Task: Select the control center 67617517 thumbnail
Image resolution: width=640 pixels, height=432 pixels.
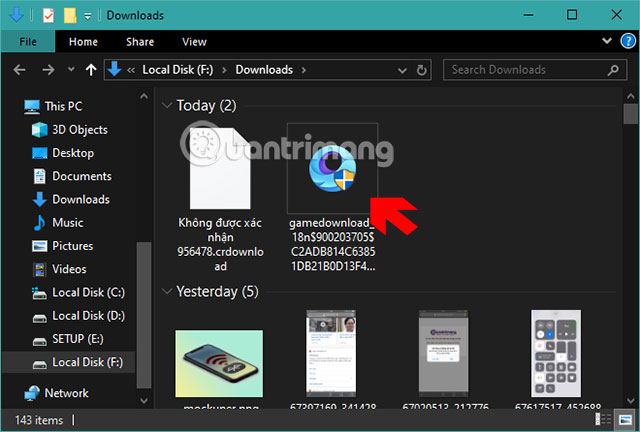Action: coord(556,353)
